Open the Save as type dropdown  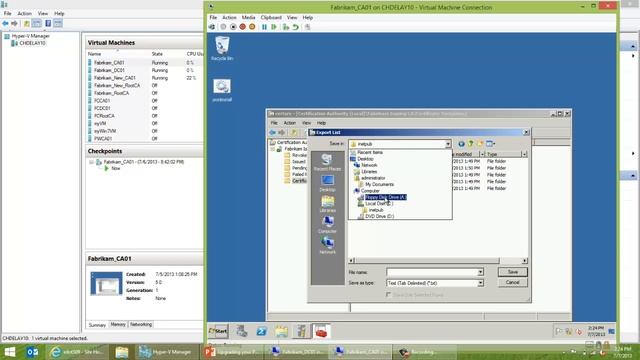coord(480,283)
